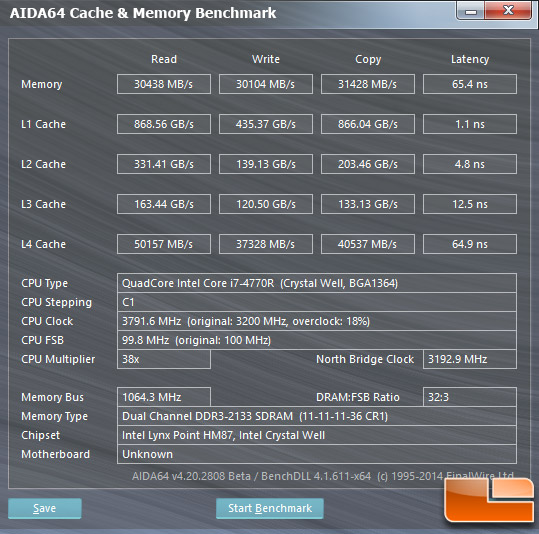Click the CPU Type field showing i7-4770R
Image resolution: width=539 pixels, height=534 pixels.
click(x=317, y=283)
